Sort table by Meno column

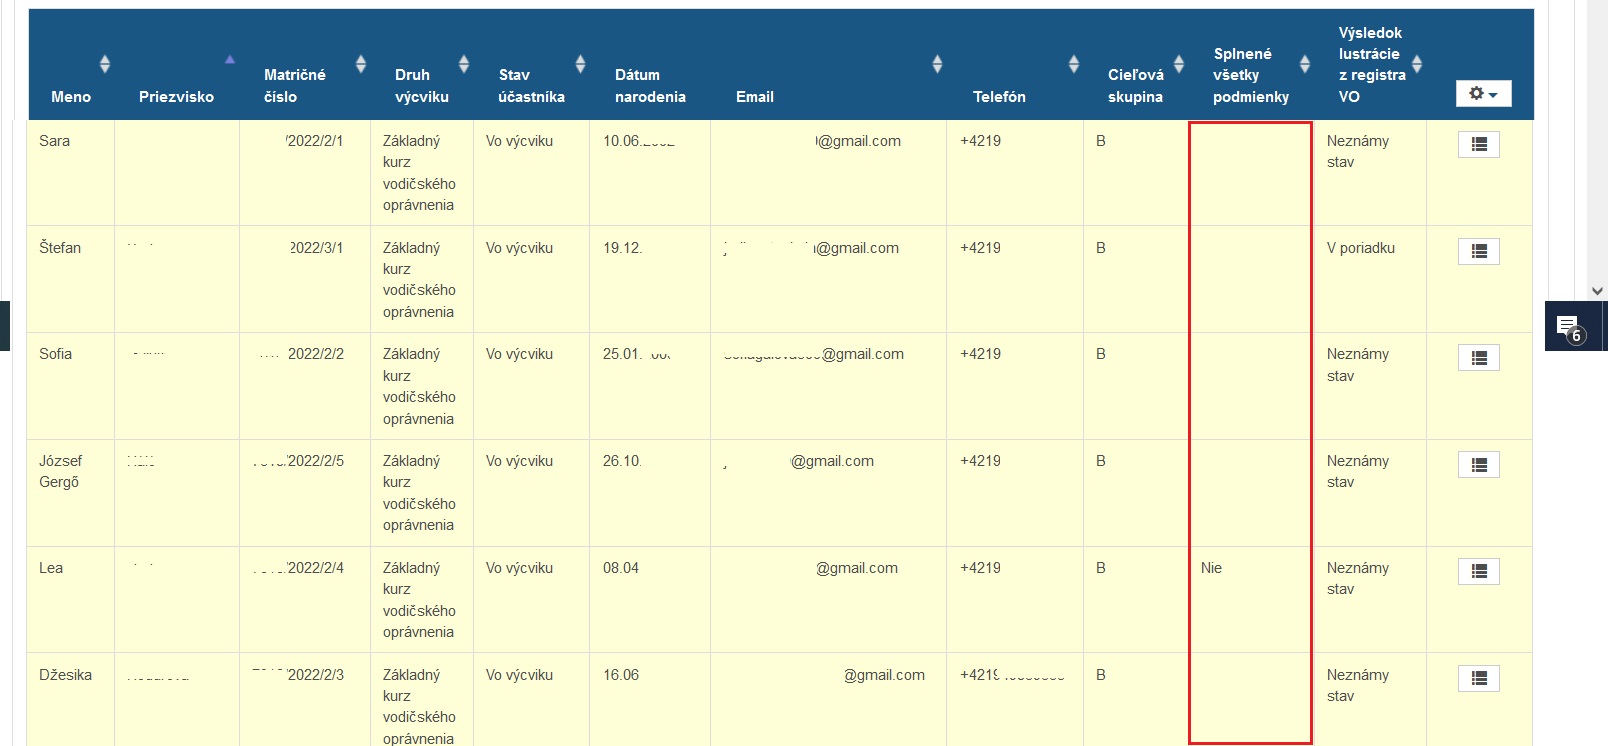click(x=105, y=65)
